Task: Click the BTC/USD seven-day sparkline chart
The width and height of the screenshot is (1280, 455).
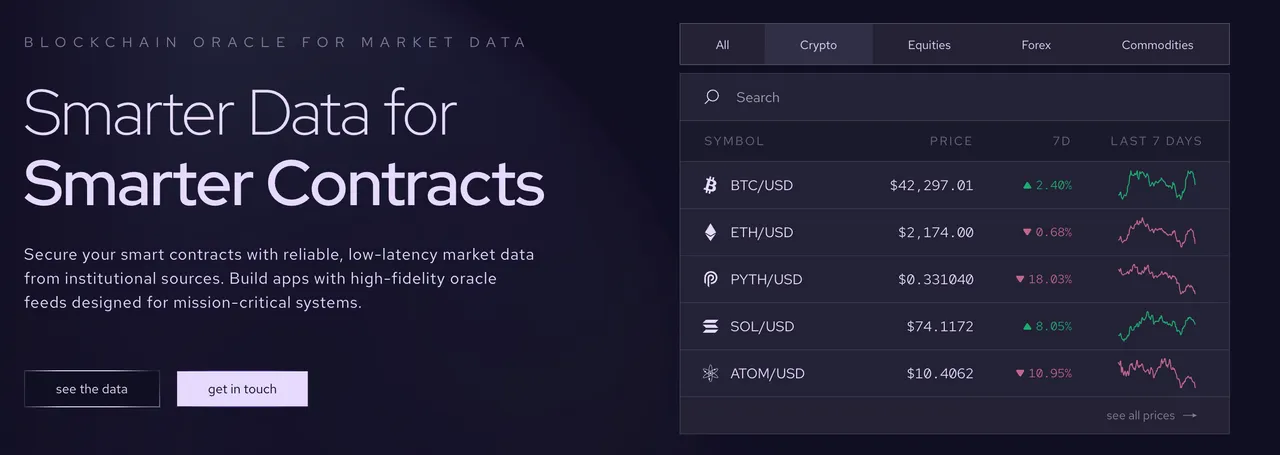Action: [1156, 185]
